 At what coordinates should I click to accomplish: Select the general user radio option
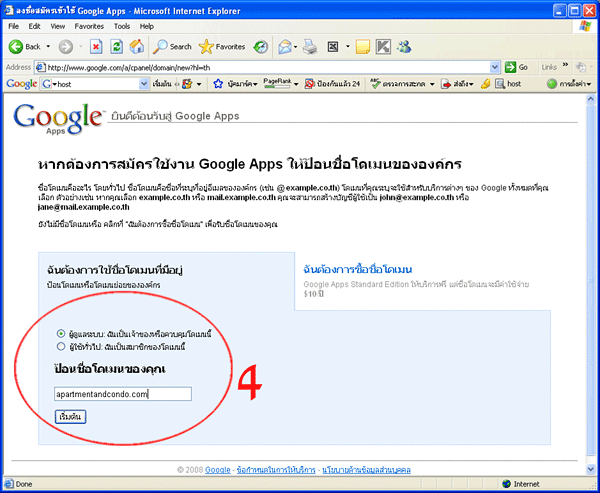pos(60,346)
